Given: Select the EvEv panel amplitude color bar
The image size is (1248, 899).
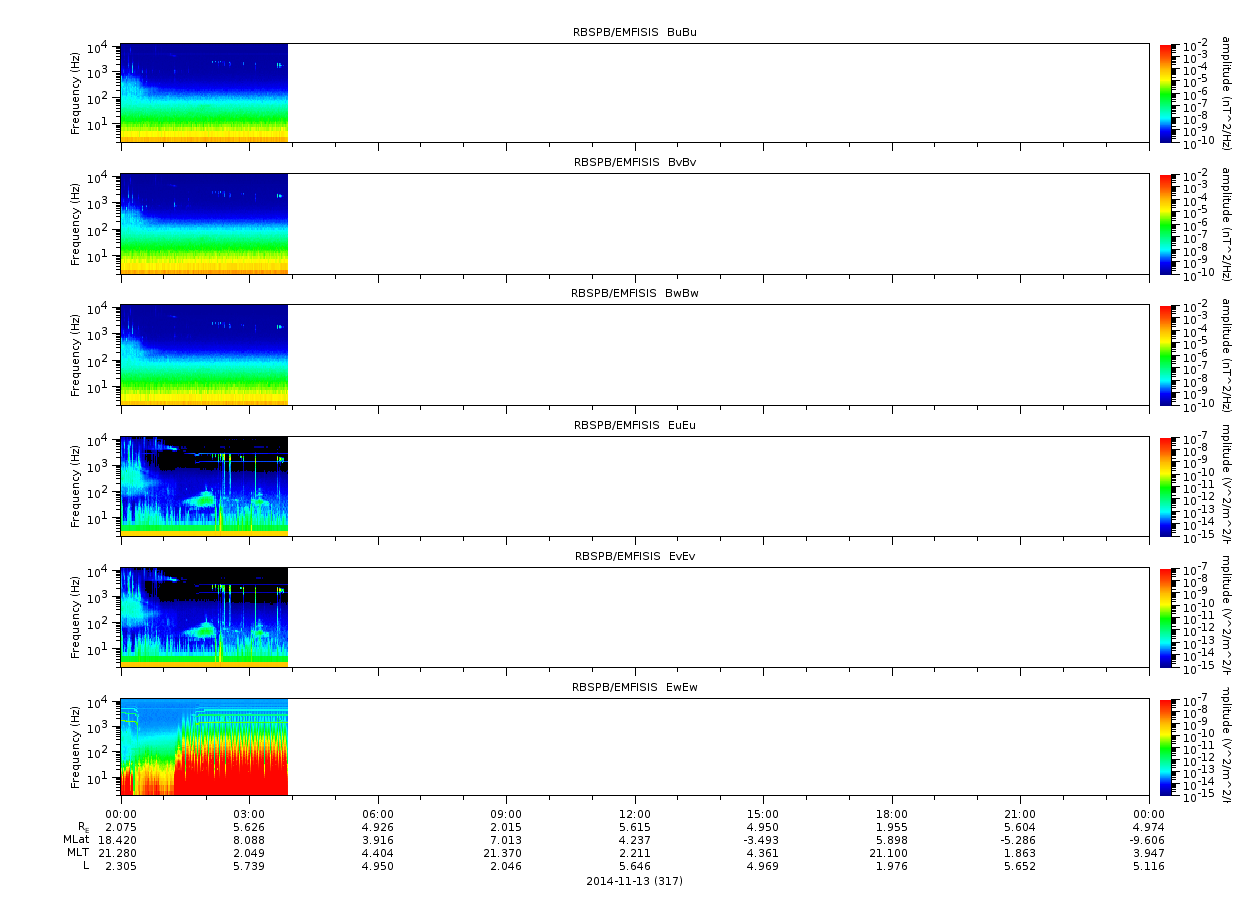Looking at the screenshot, I should 1166,617.
